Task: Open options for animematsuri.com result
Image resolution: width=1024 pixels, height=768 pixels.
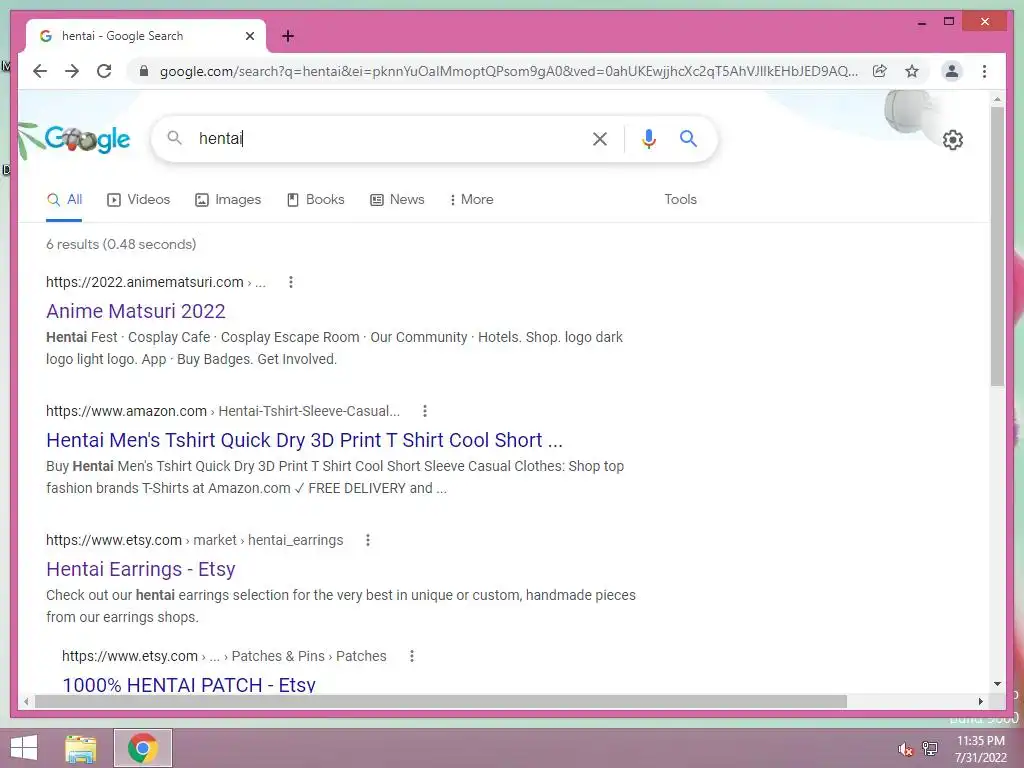Action: coord(291,282)
